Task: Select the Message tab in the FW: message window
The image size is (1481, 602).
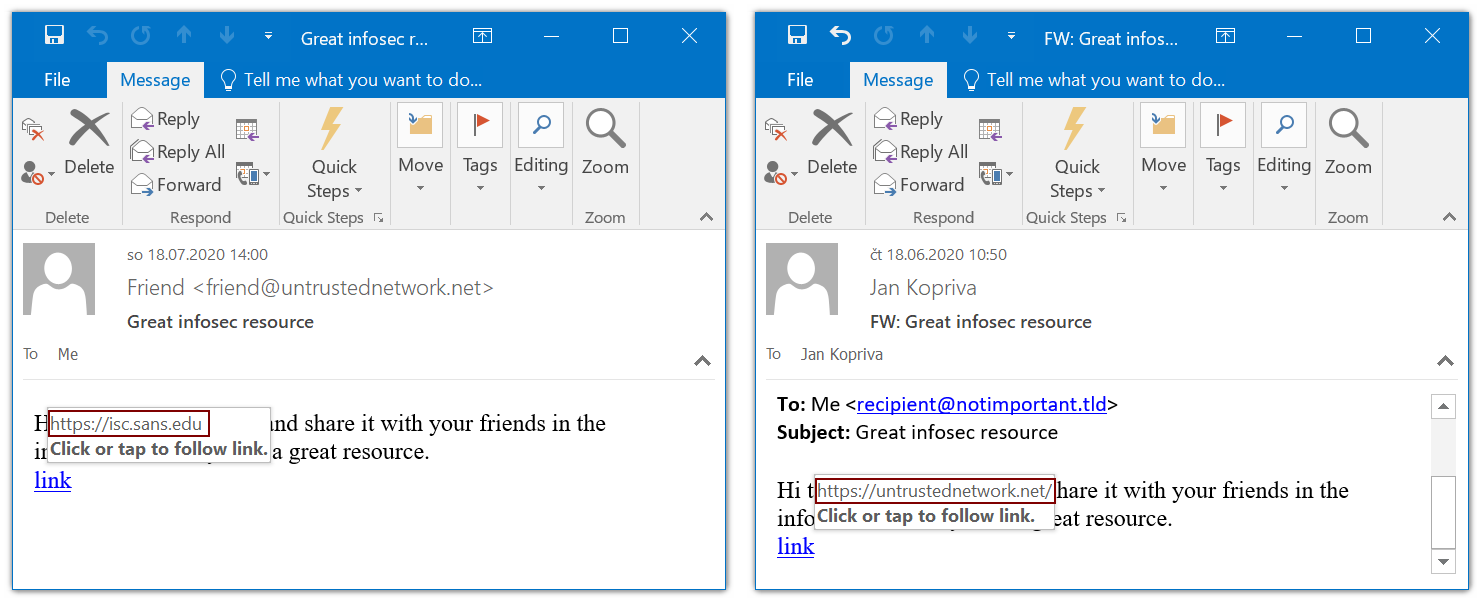Action: click(x=898, y=80)
